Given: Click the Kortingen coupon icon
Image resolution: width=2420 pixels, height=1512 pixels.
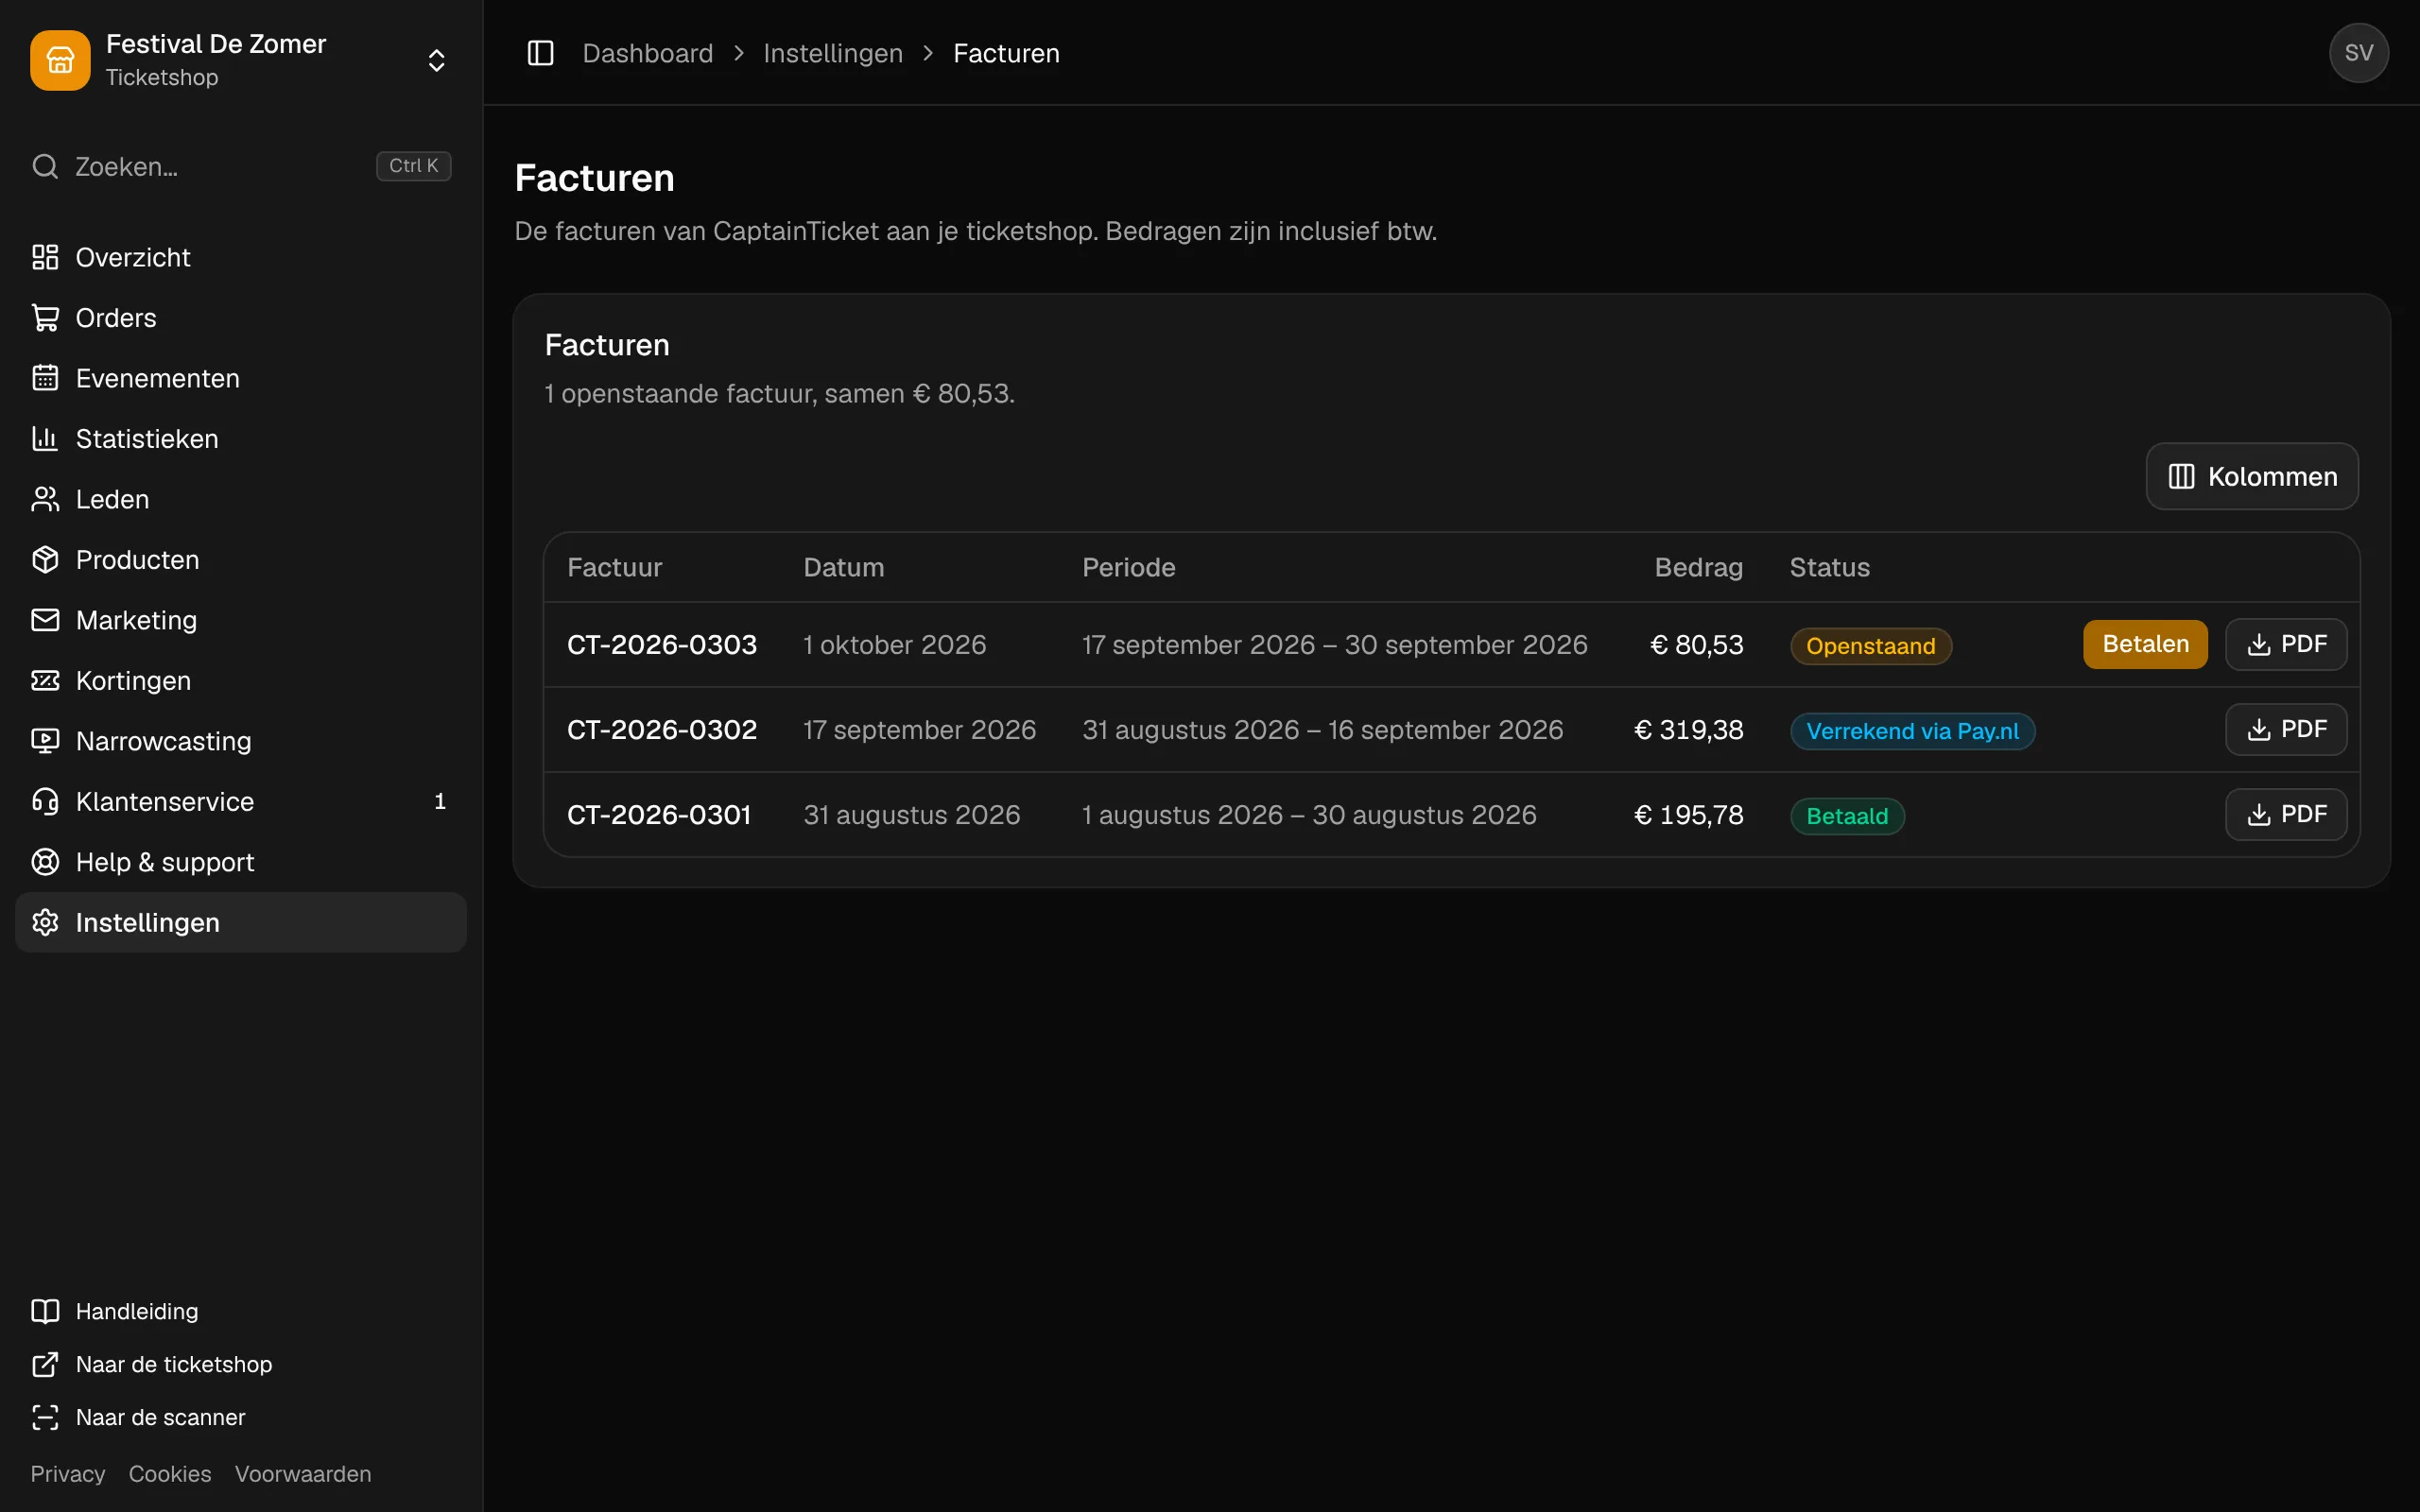Looking at the screenshot, I should pyautogui.click(x=45, y=681).
